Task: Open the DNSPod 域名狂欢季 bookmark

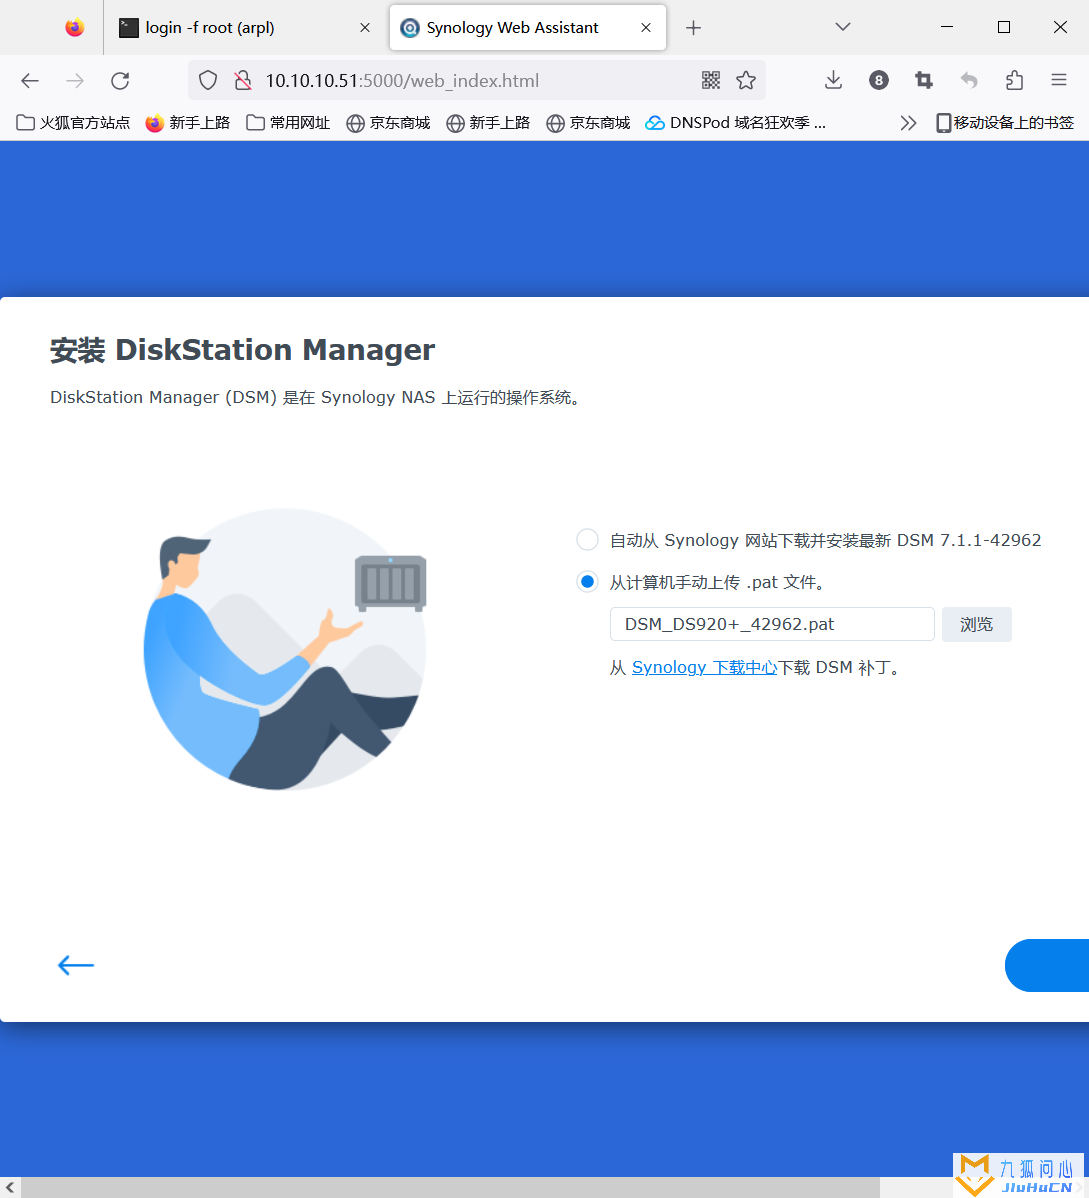Action: 736,123
